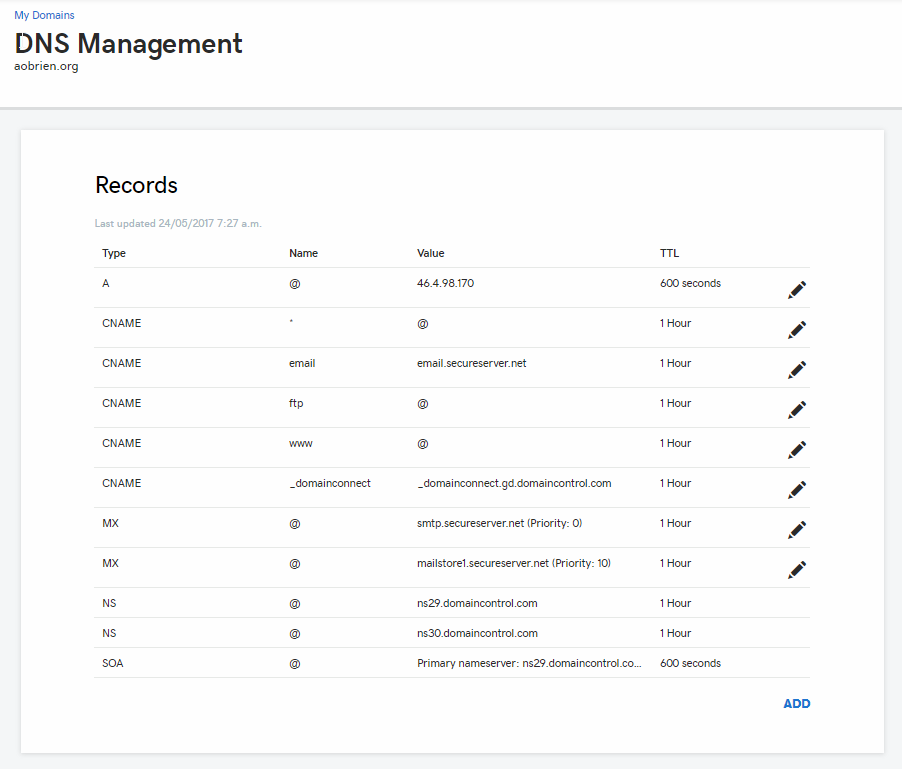902x769 pixels.
Task: Click the TTL column header
Action: coord(669,253)
